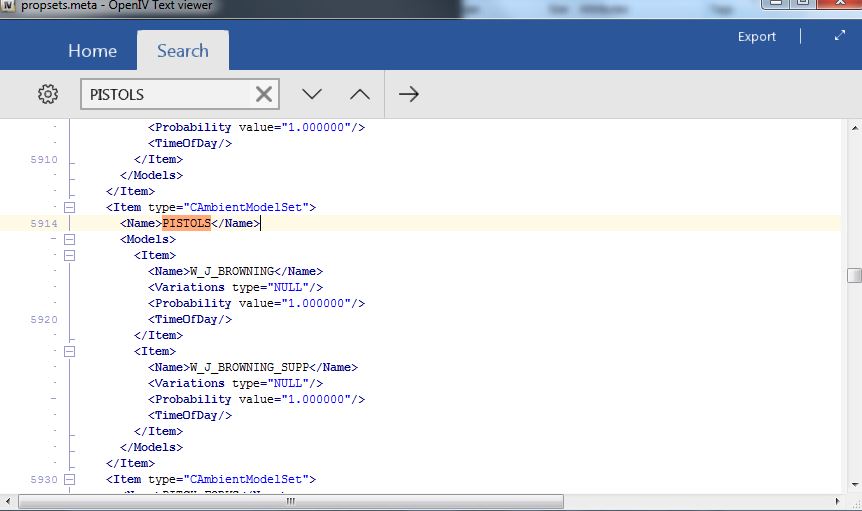Collapse the Item containing W_J_BROWNING_SUPP
Image resolution: width=862 pixels, height=511 pixels.
[x=70, y=351]
